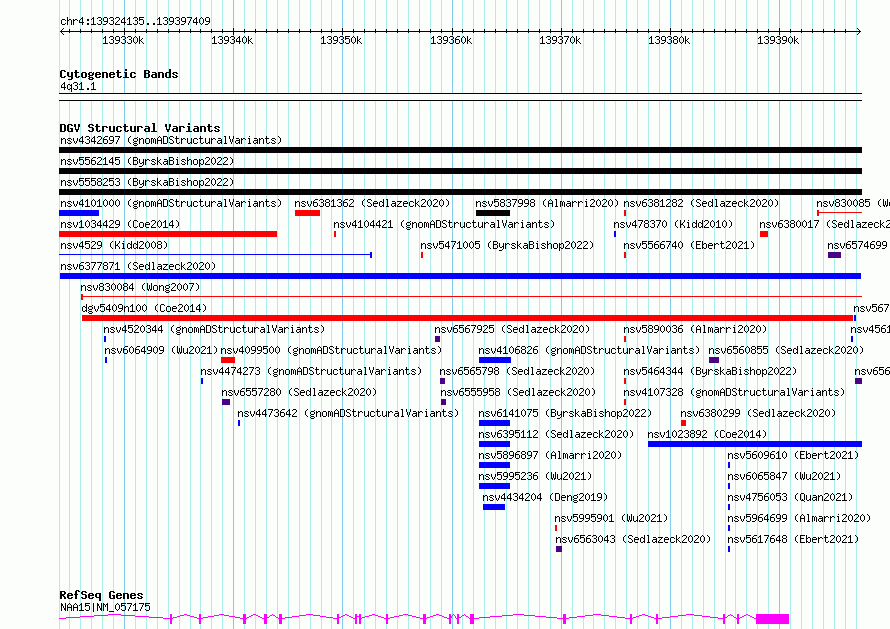This screenshot has height=629, width=890.
Task: Click the RefSeq Genes track title
Action: 101,595
